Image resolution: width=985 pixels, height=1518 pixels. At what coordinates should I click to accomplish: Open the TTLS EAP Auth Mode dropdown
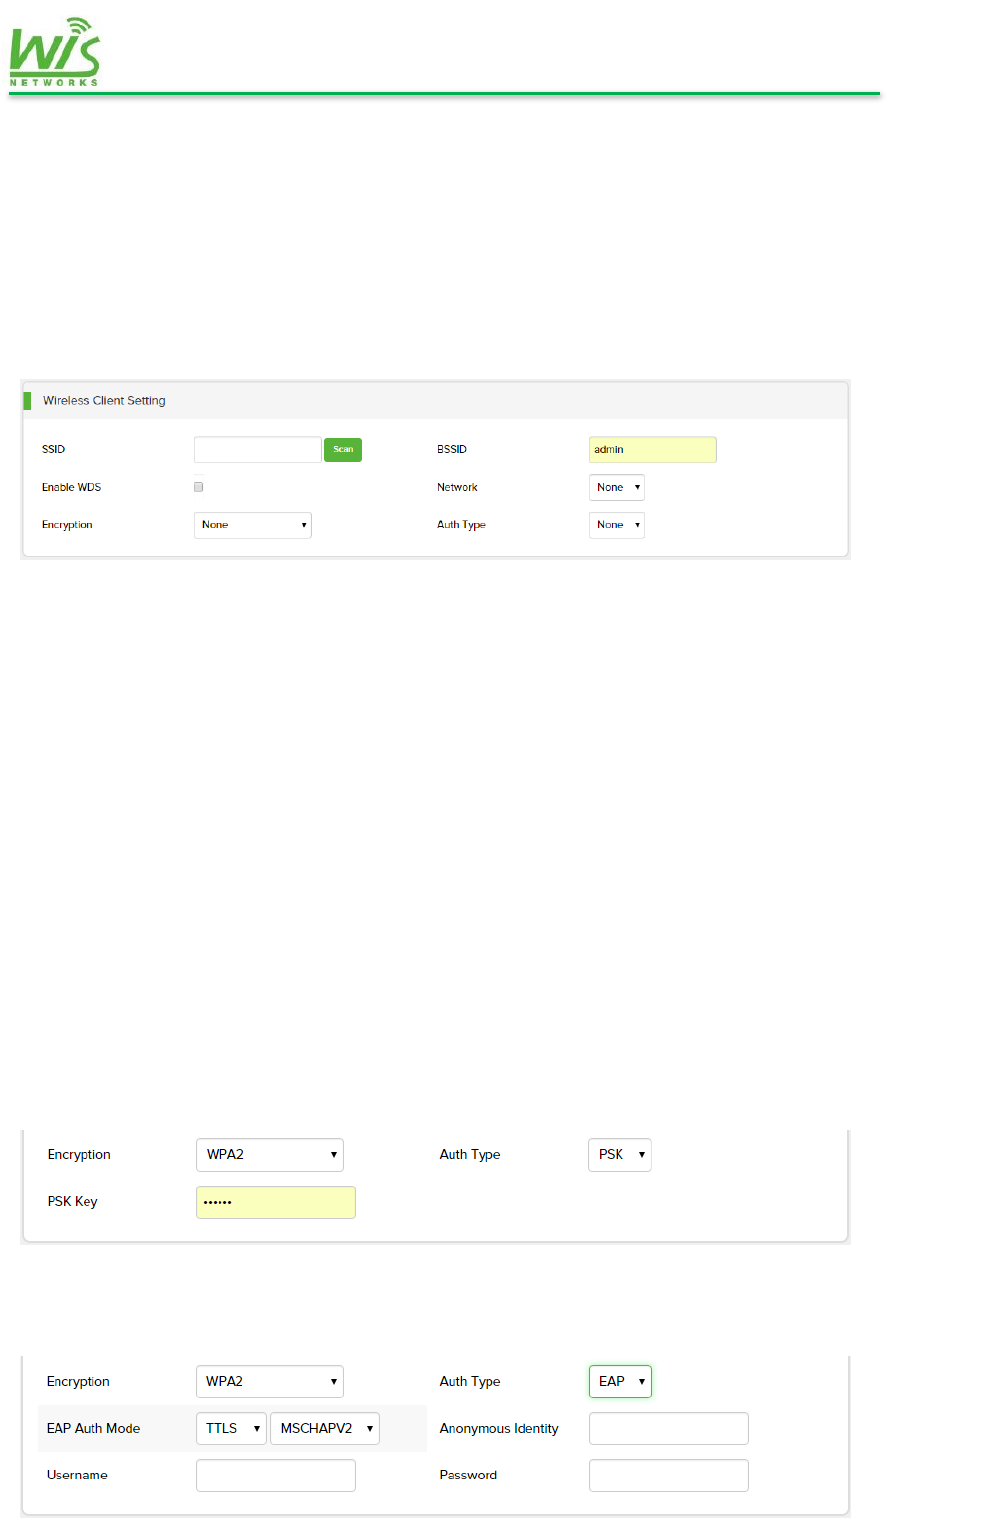(x=232, y=1429)
